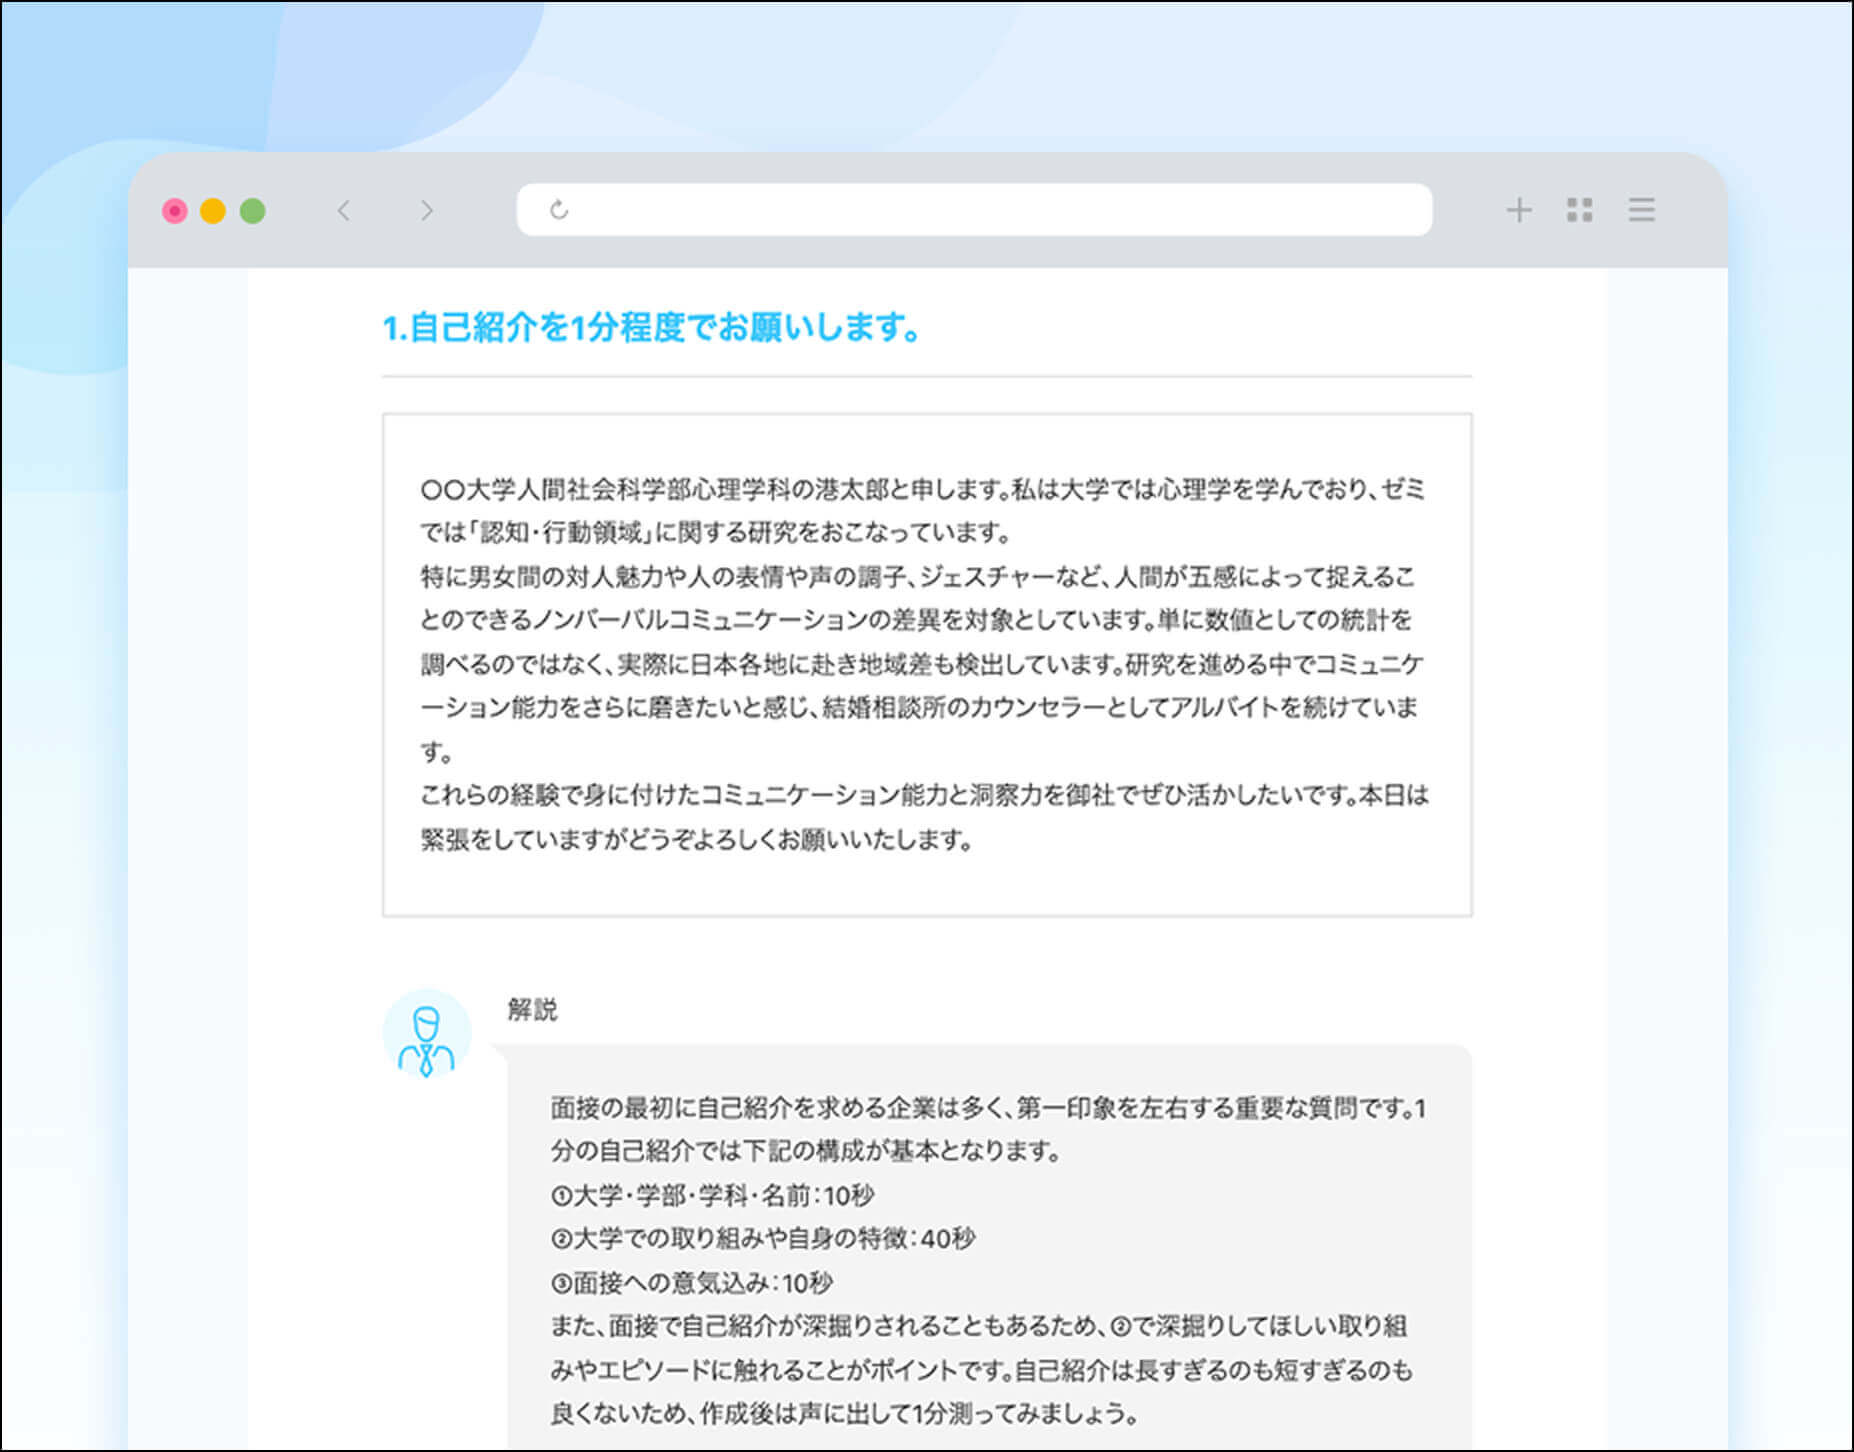The height and width of the screenshot is (1452, 1854).
Task: Click the line ①大学・学部・学科・名前：10秒
Action: click(x=712, y=1195)
